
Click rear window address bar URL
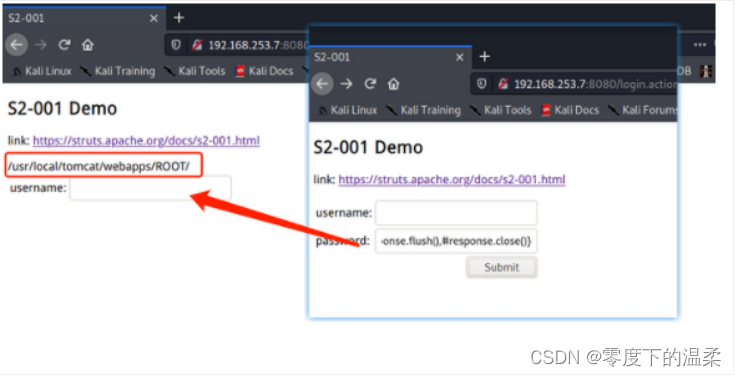coord(258,45)
